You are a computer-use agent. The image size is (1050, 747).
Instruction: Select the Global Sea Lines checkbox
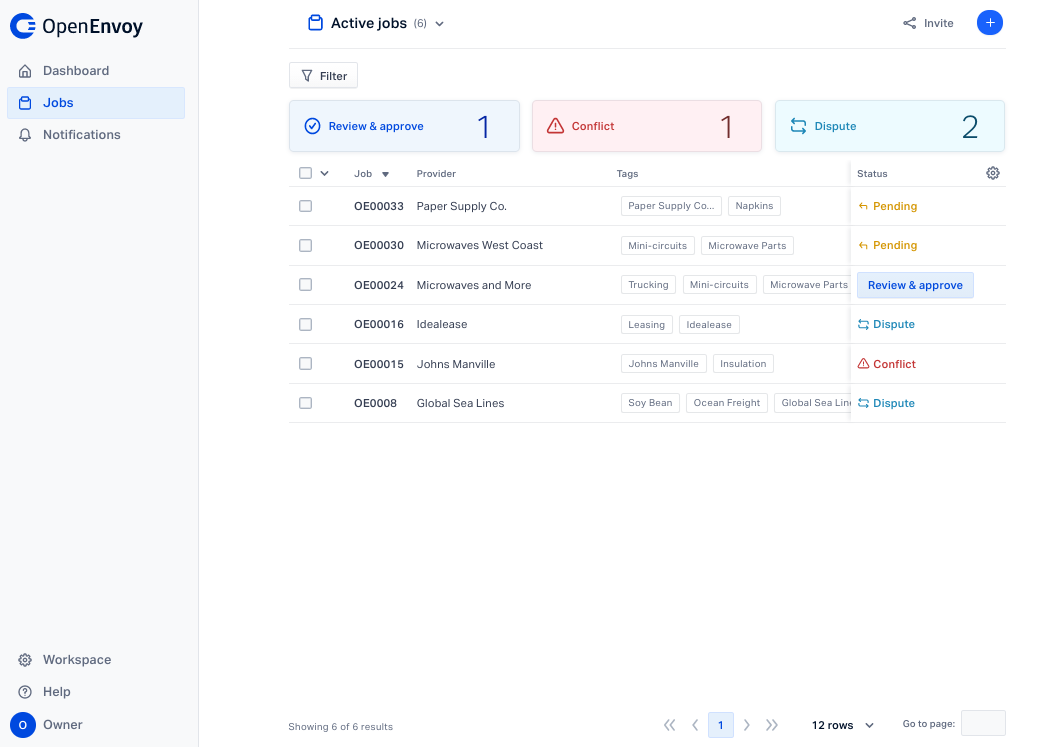click(305, 403)
